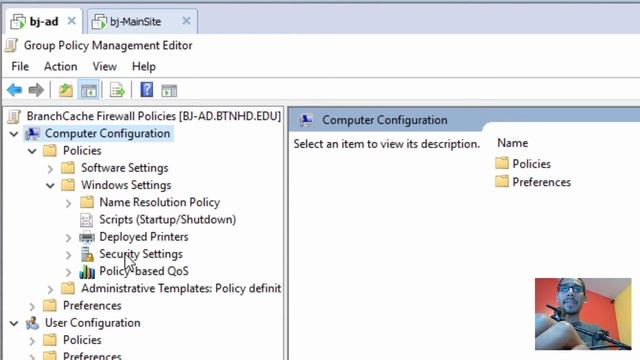The height and width of the screenshot is (360, 640).
Task: Click the Security Settings lock icon
Action: 87,254
